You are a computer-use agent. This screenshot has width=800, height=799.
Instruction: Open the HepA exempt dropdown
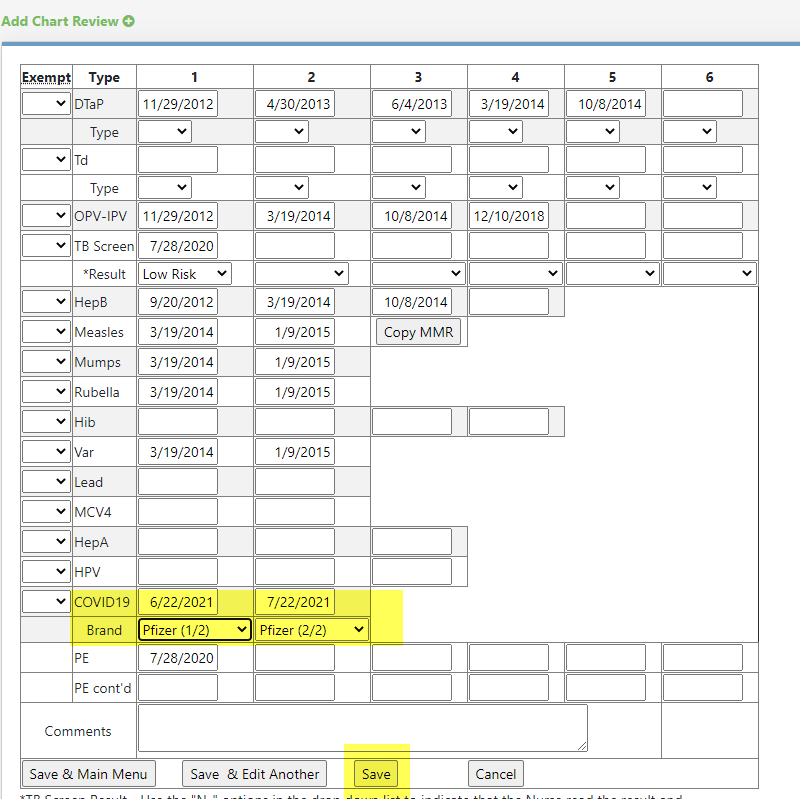click(46, 542)
